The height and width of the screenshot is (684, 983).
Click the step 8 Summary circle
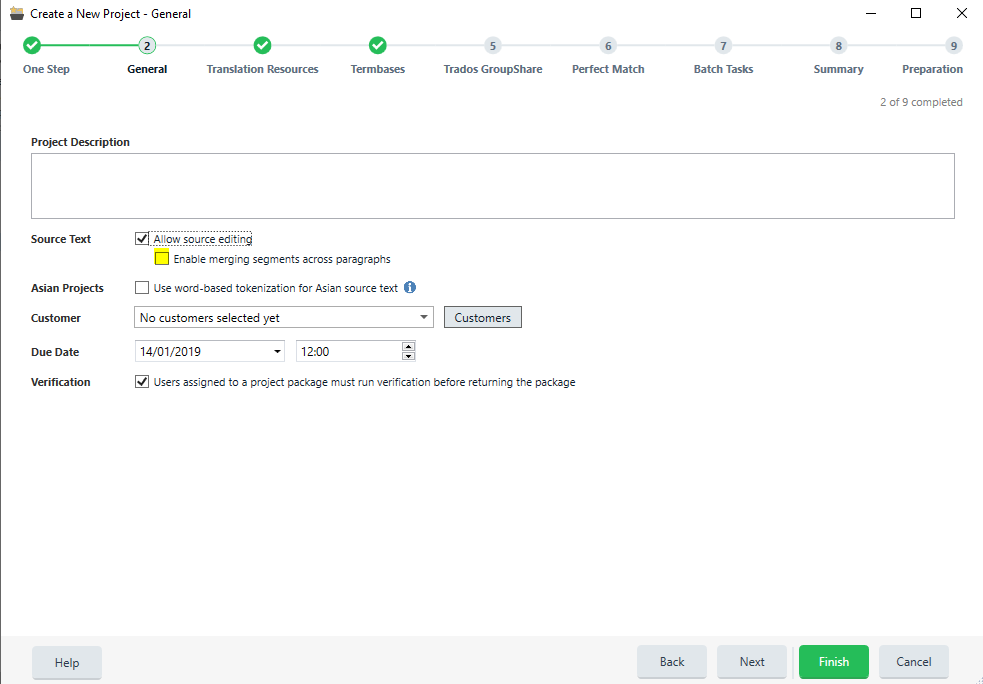(838, 46)
